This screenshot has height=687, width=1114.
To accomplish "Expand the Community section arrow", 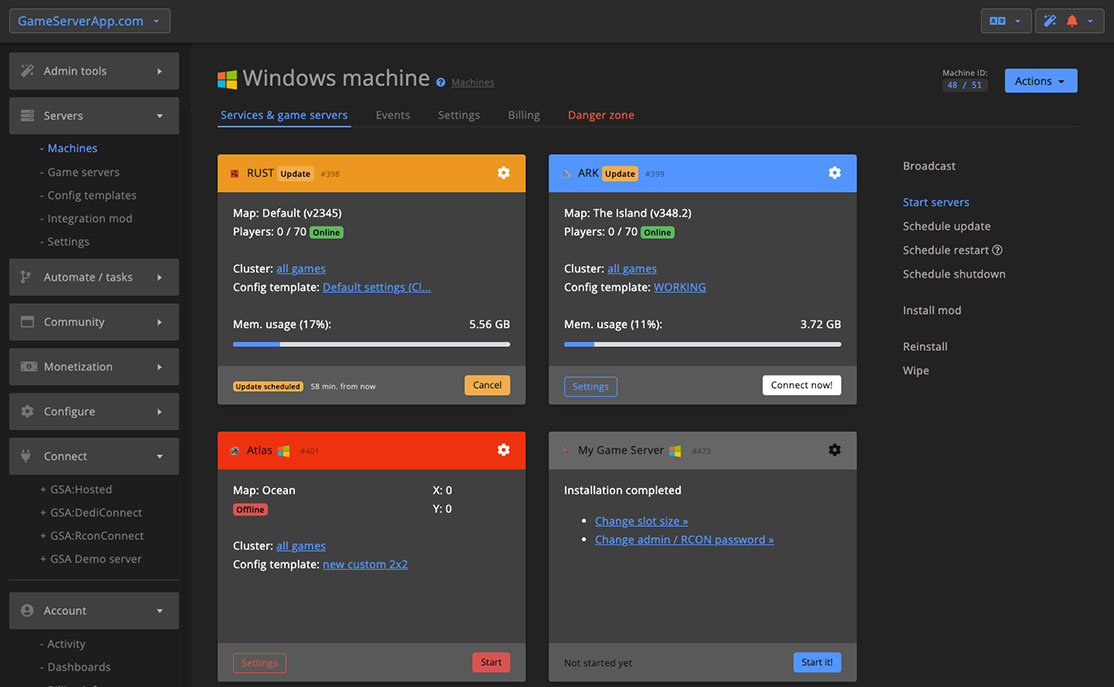I will coord(159,322).
